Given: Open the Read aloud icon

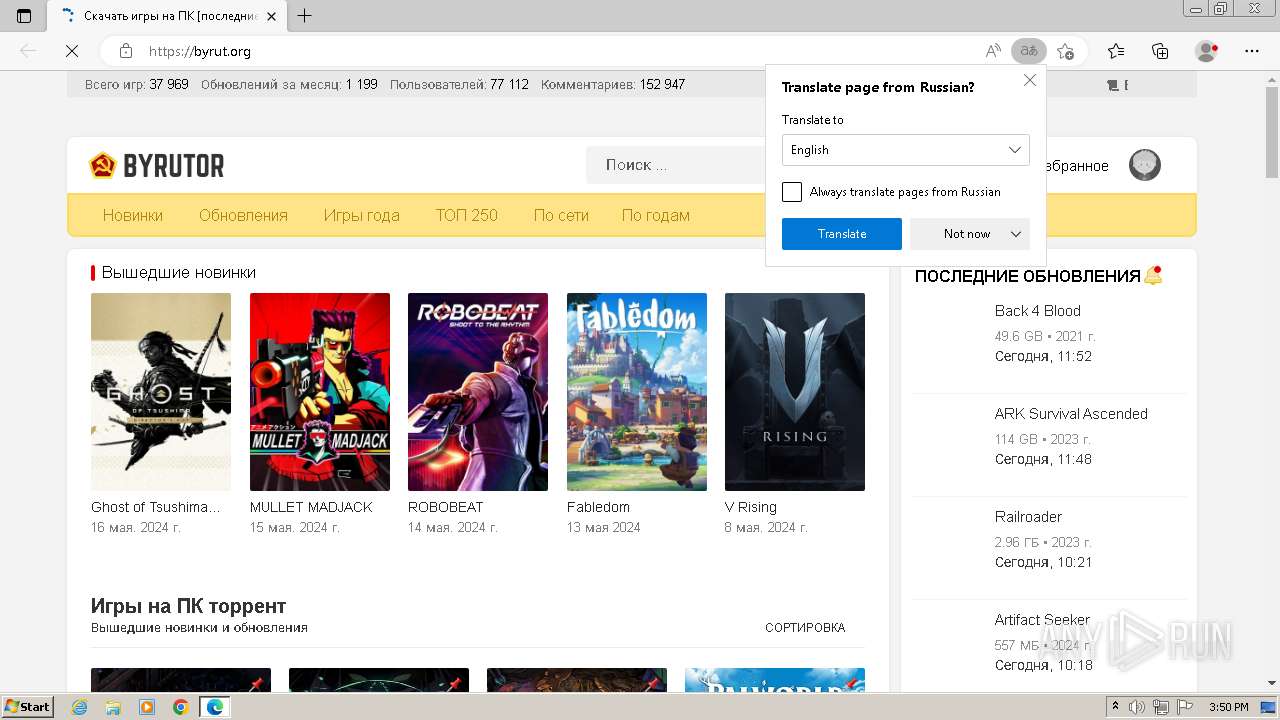Looking at the screenshot, I should point(993,51).
